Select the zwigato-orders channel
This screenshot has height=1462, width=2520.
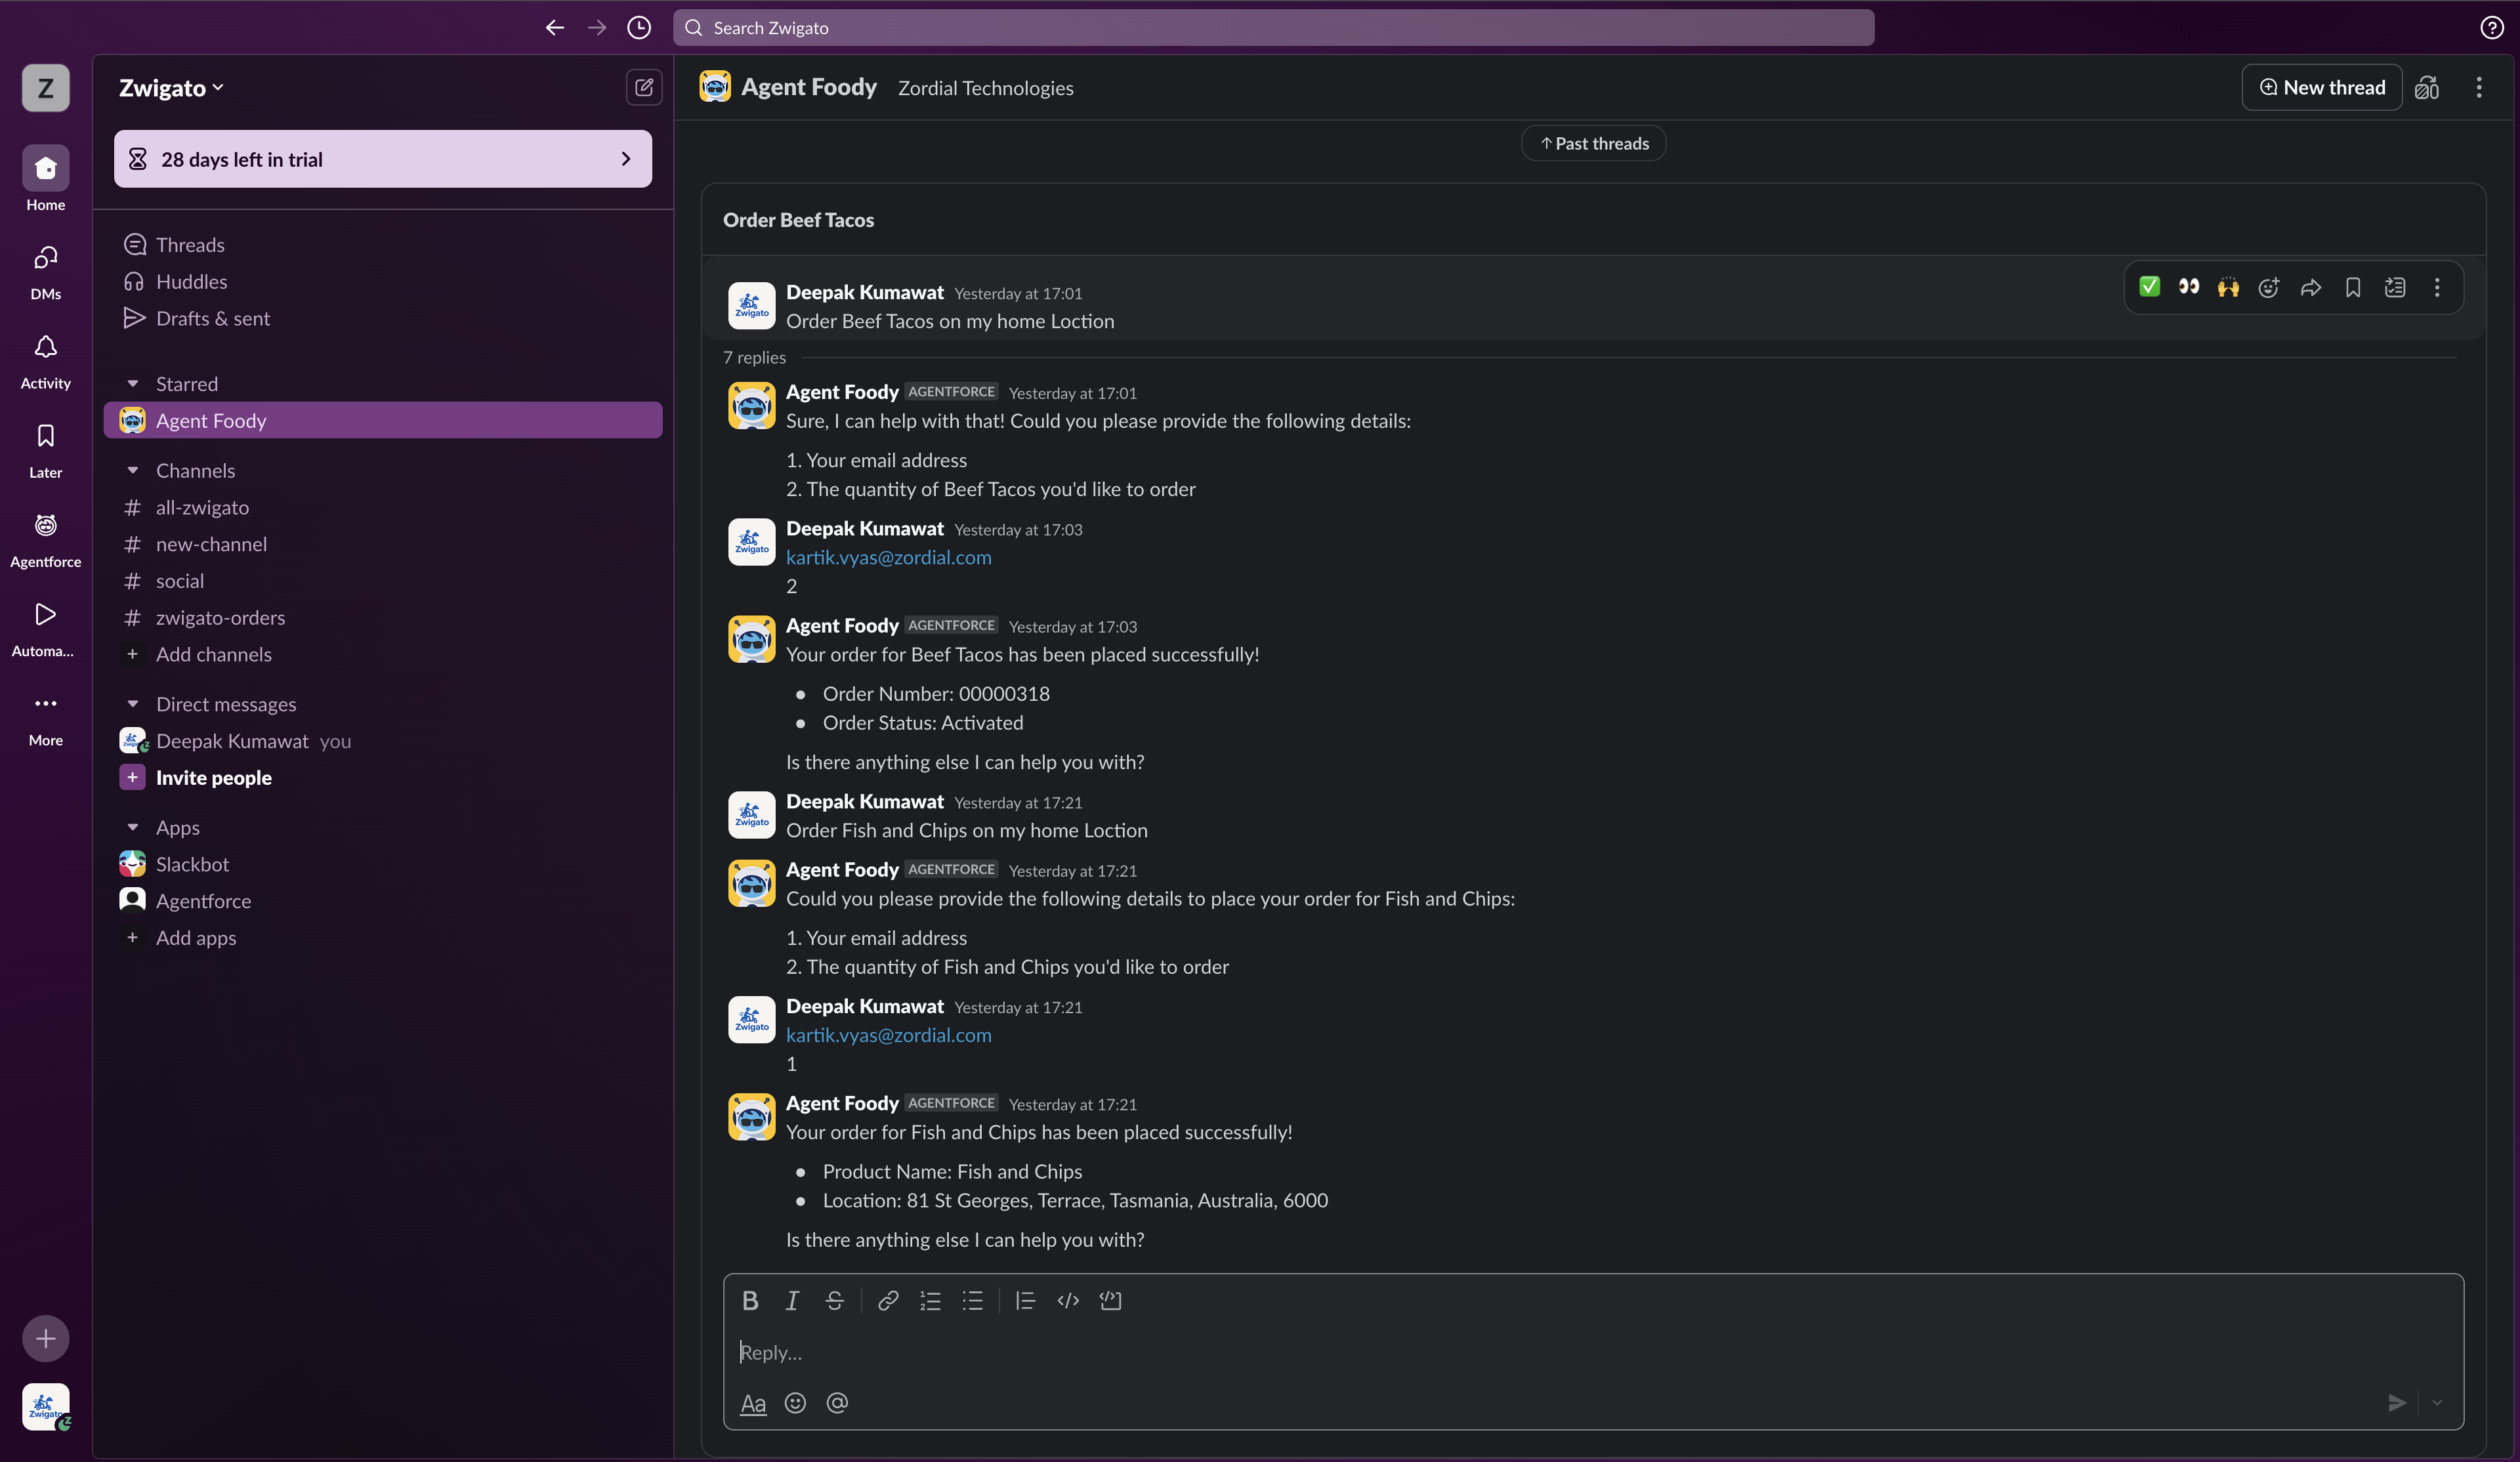pos(220,618)
